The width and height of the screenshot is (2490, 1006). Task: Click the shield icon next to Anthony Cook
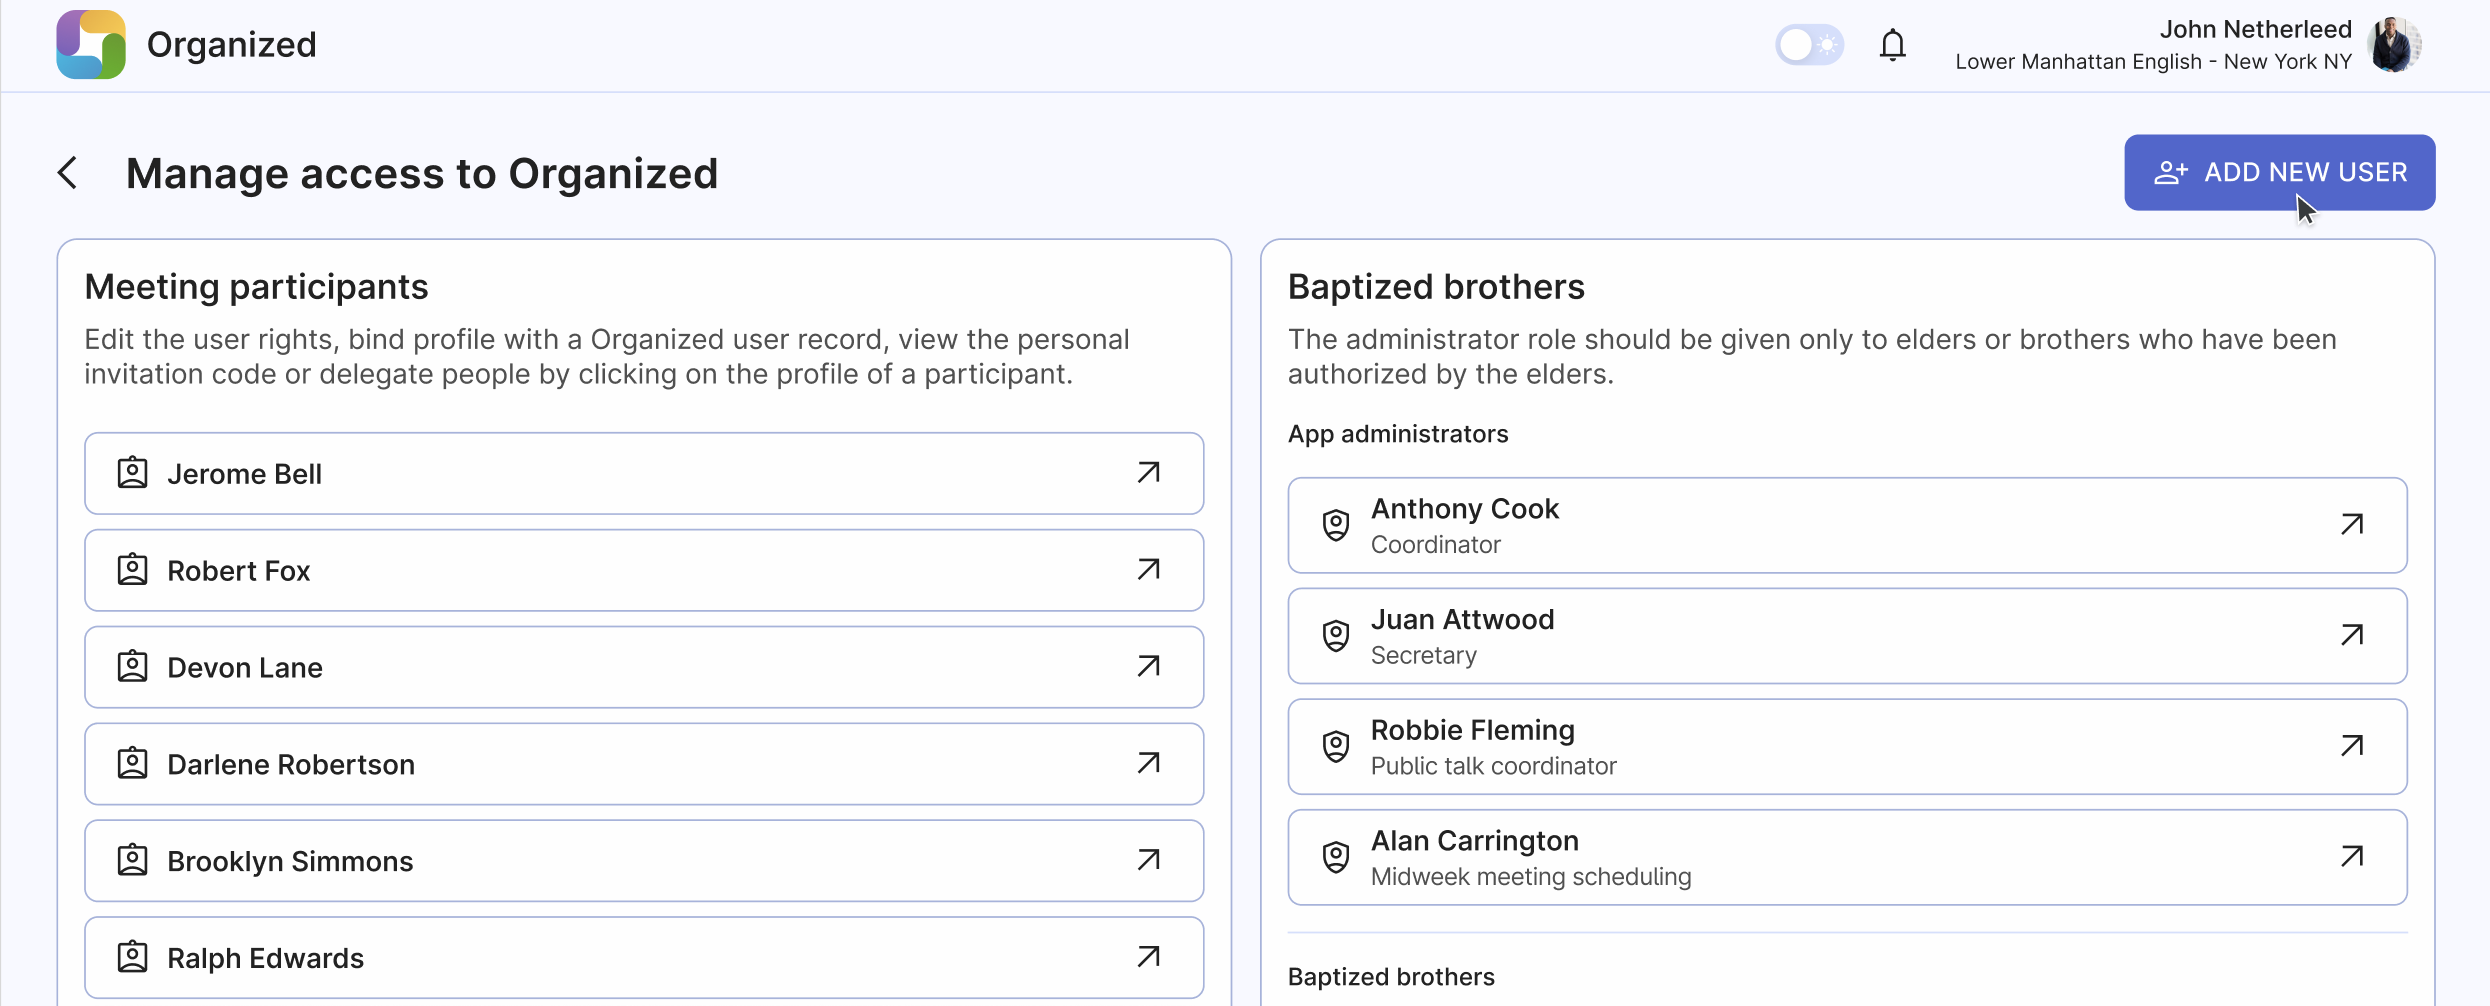[x=1335, y=525]
